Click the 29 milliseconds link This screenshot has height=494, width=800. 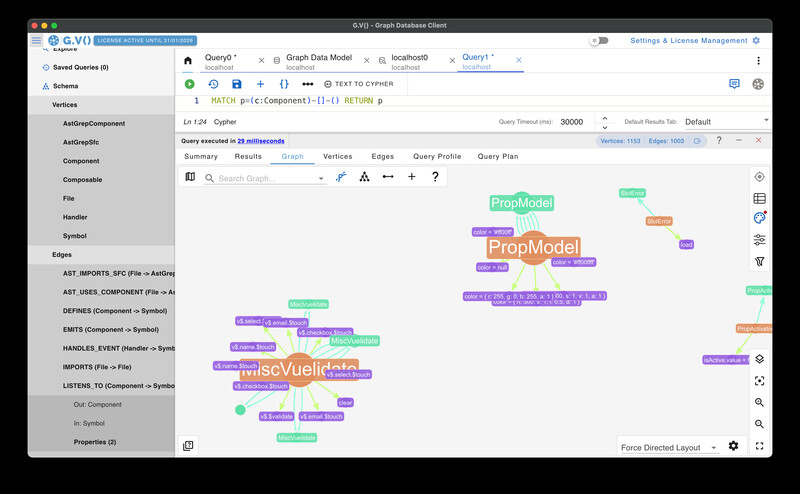pyautogui.click(x=261, y=141)
